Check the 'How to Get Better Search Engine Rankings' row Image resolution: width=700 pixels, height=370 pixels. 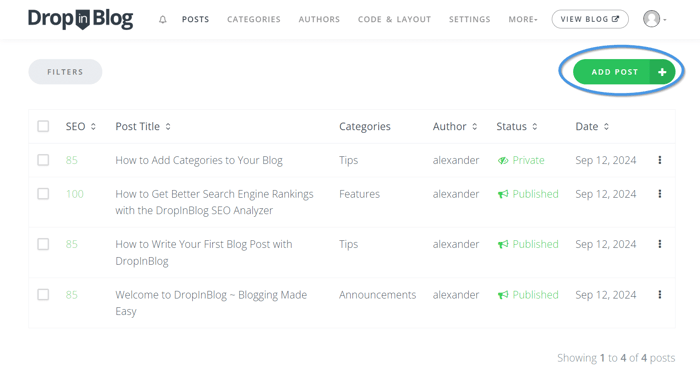[x=43, y=194]
